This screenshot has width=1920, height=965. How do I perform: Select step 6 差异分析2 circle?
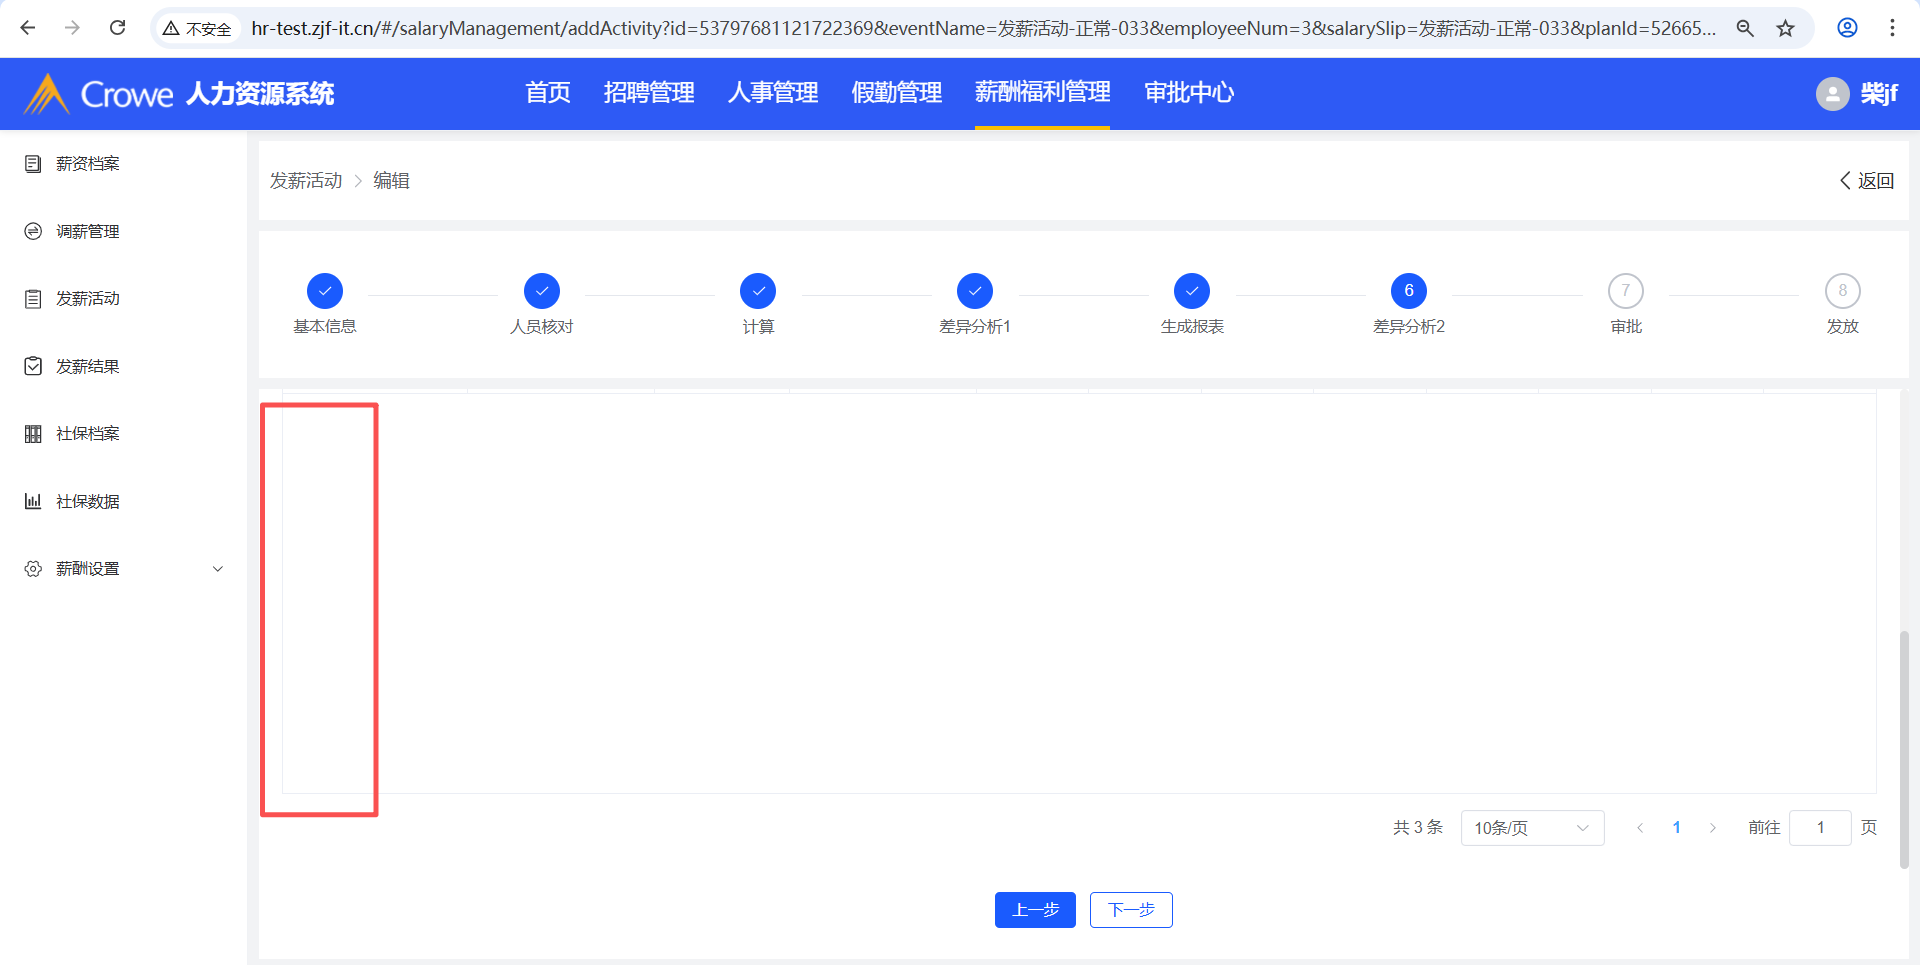pos(1408,291)
